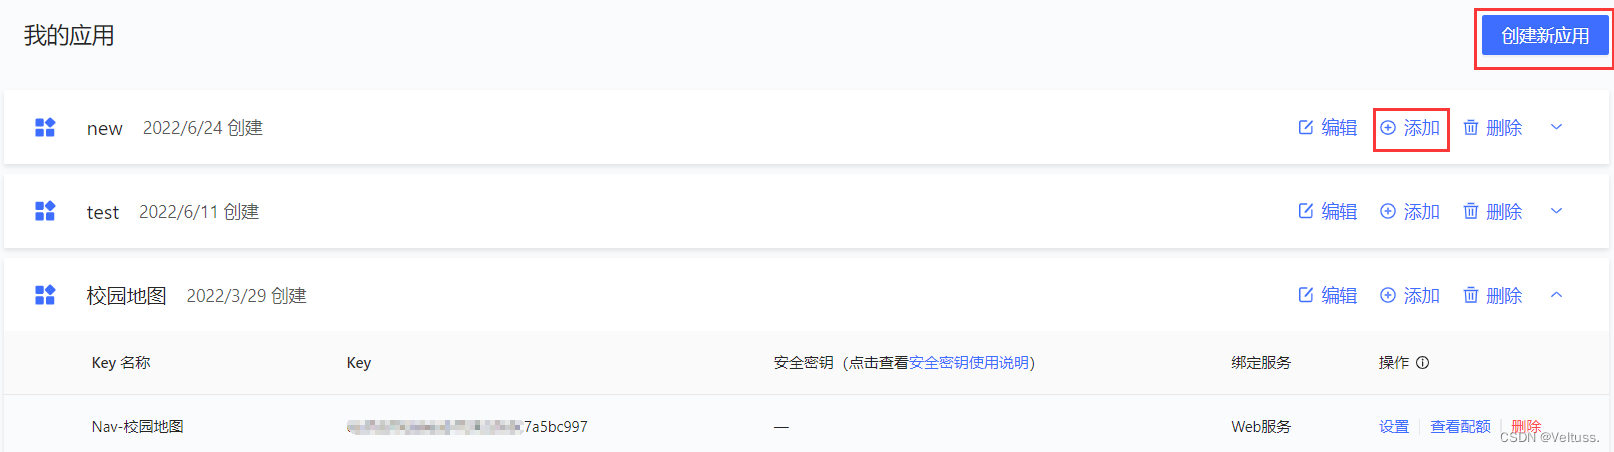Screen dimensions: 1614x452
Task: Expand the test application row
Action: 1556,211
